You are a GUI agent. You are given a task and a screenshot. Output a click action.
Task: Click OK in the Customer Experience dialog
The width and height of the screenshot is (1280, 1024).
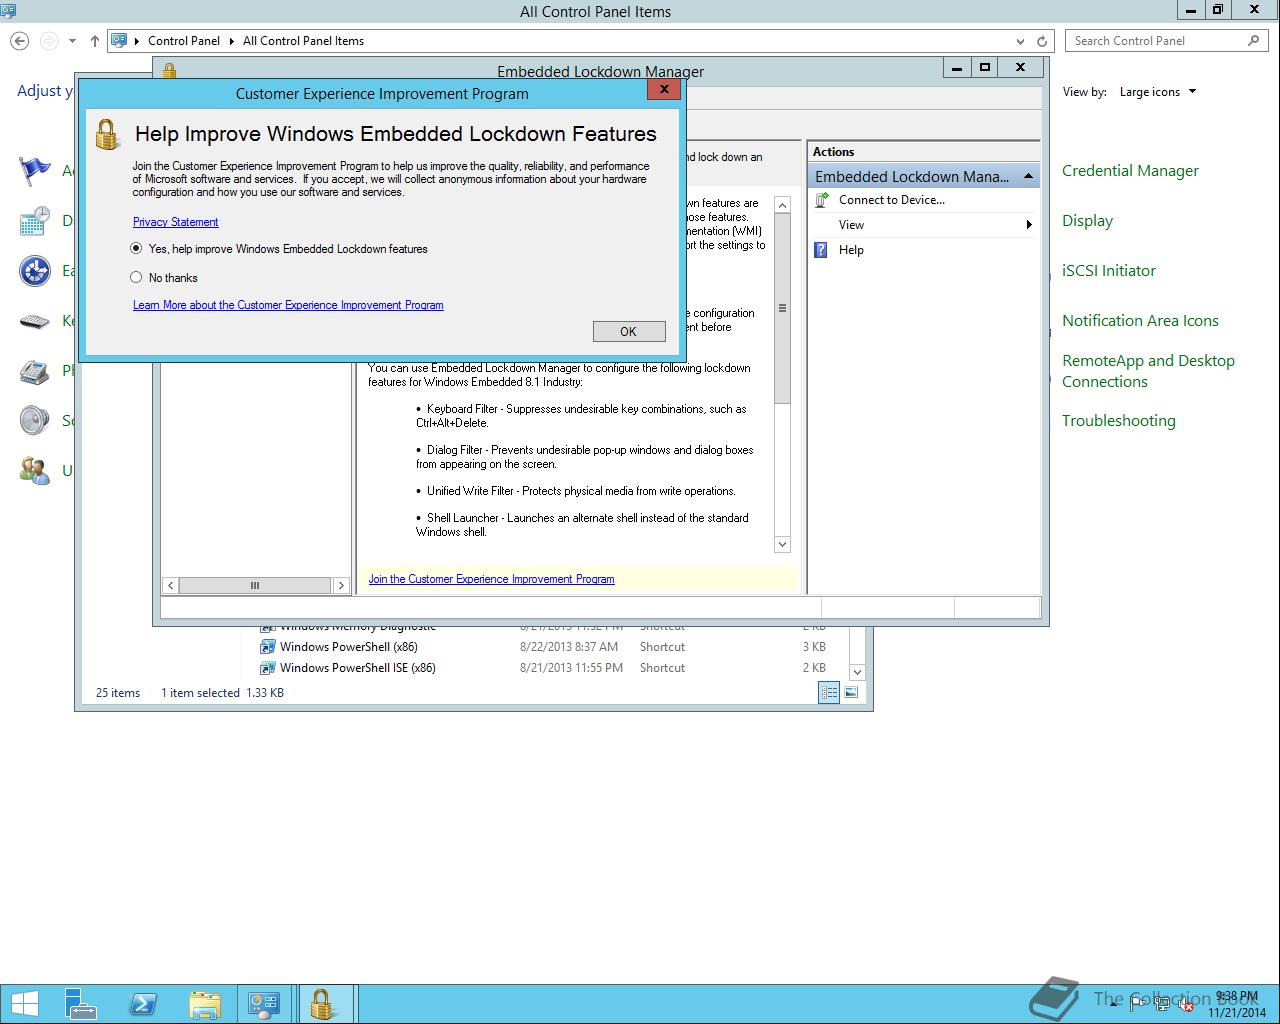click(x=629, y=332)
